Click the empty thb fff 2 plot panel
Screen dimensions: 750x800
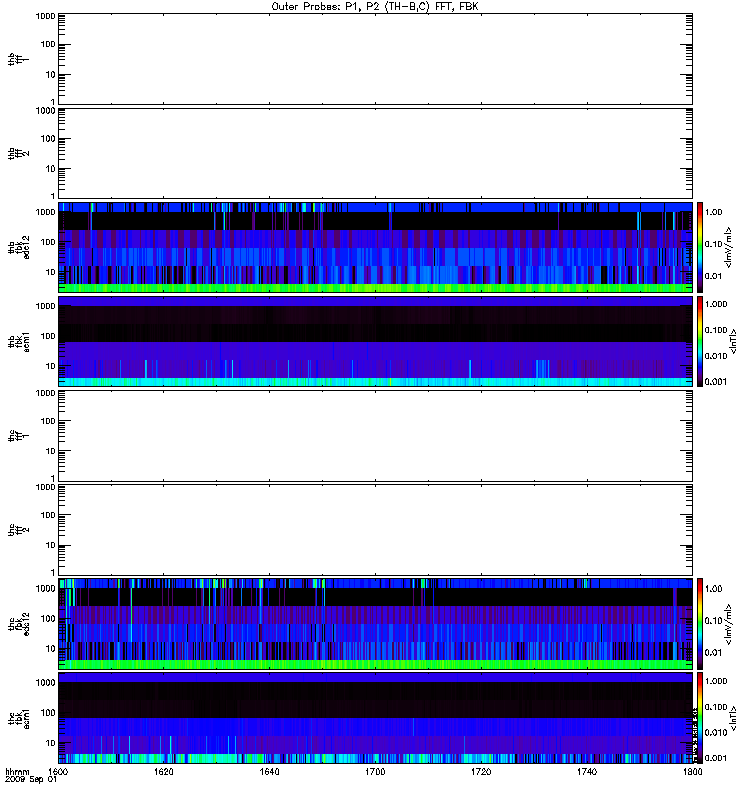[375, 153]
